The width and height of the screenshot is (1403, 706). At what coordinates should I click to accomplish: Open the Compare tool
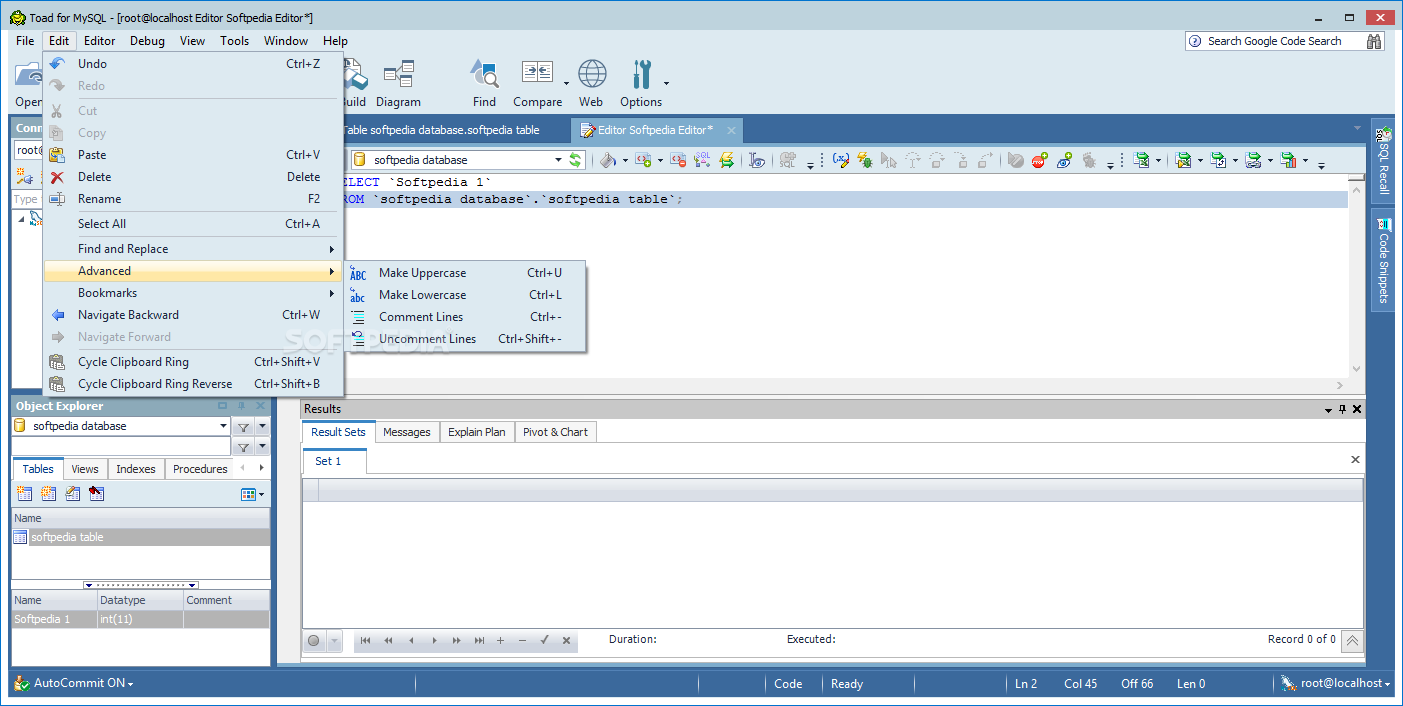click(537, 83)
